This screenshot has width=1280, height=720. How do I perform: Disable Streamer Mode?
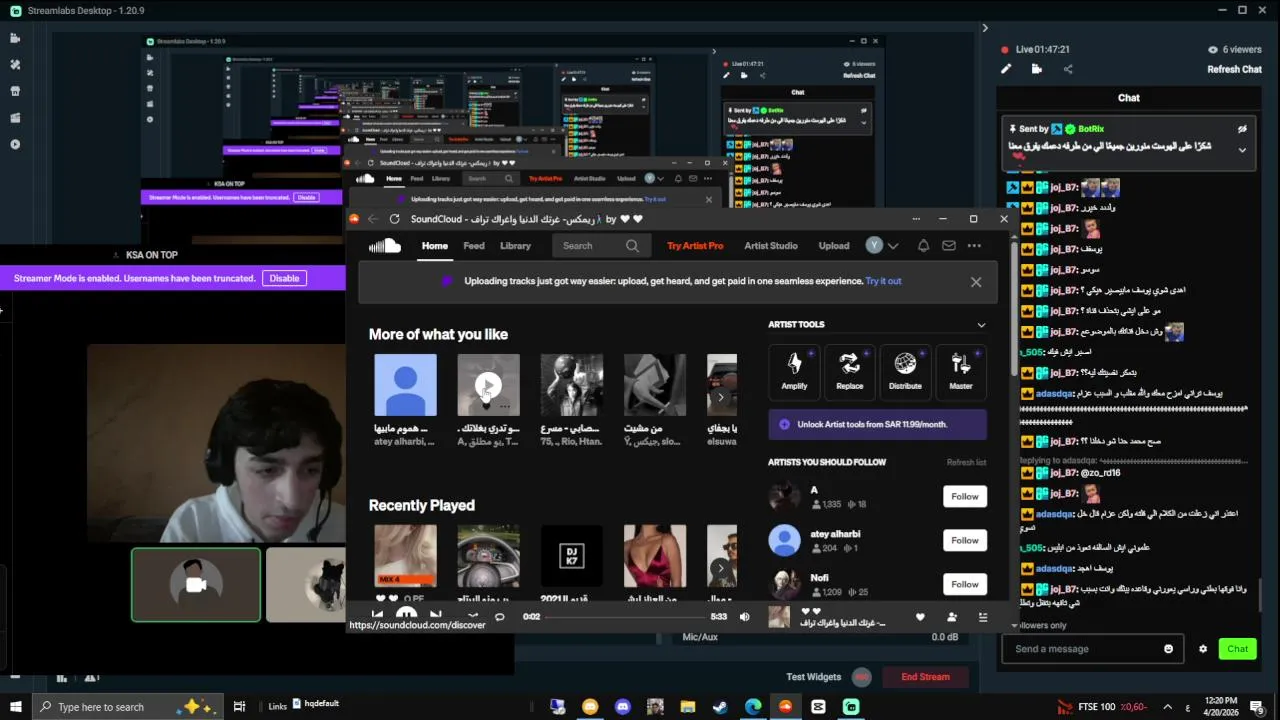pos(284,278)
